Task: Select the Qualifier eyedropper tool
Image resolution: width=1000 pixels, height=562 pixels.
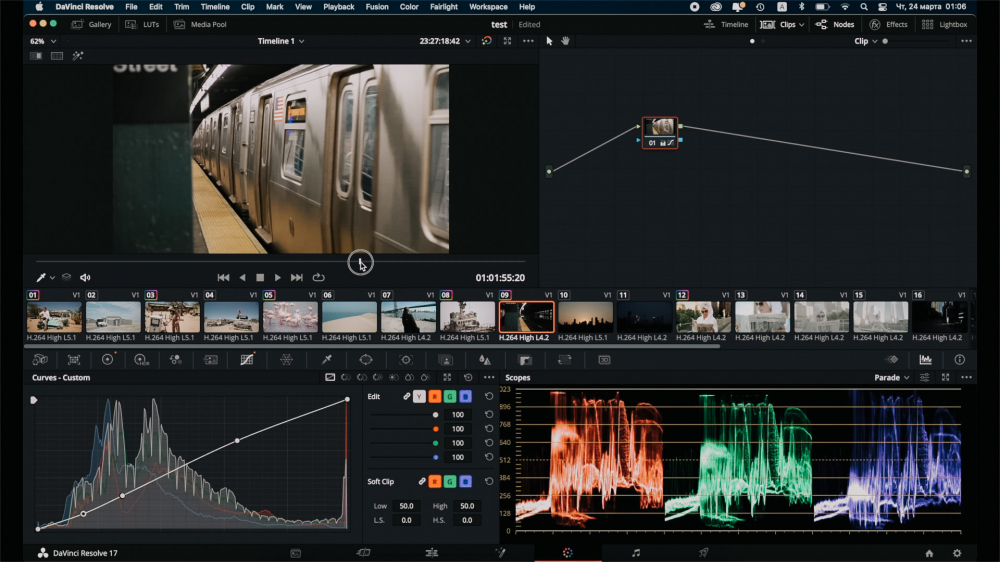Action: pos(326,359)
